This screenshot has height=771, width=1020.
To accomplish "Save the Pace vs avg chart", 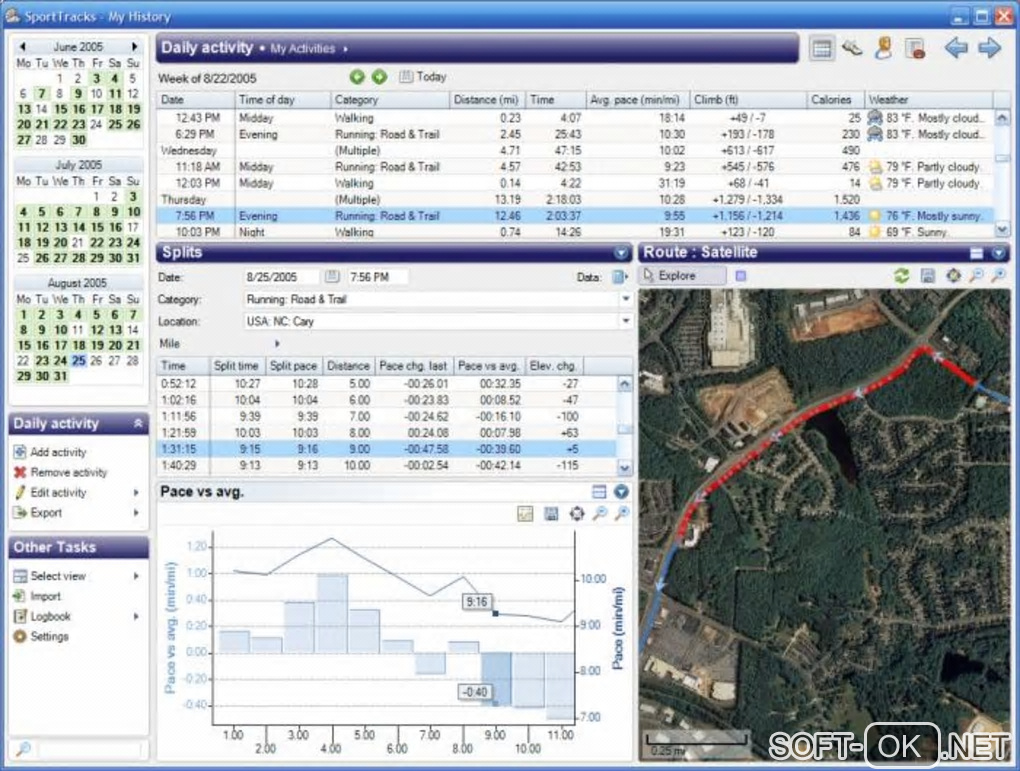I will [x=551, y=514].
